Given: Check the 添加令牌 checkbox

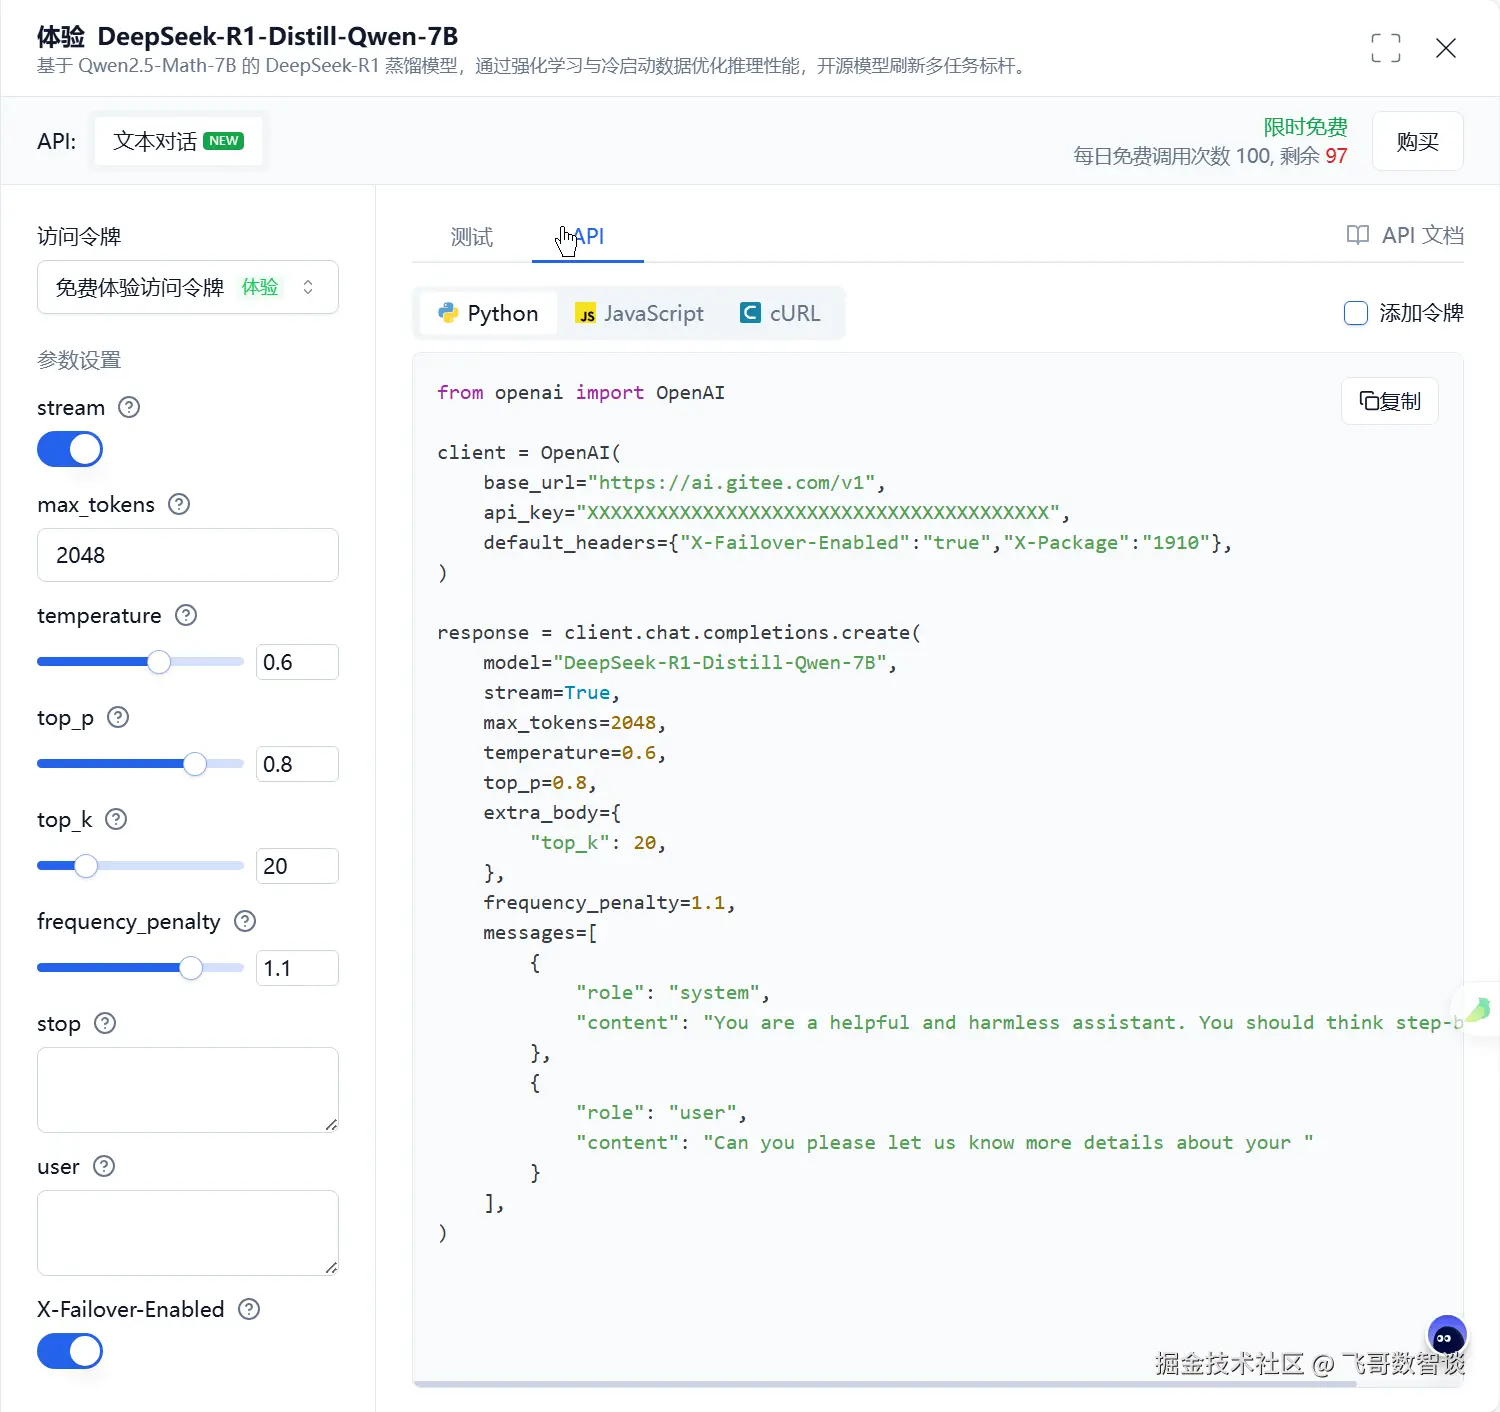Looking at the screenshot, I should (1356, 313).
